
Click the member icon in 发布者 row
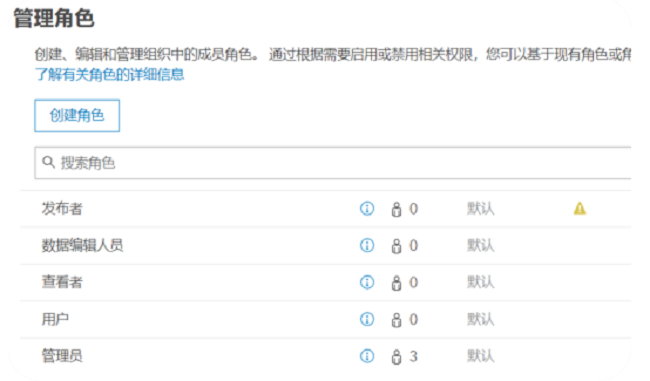click(396, 209)
